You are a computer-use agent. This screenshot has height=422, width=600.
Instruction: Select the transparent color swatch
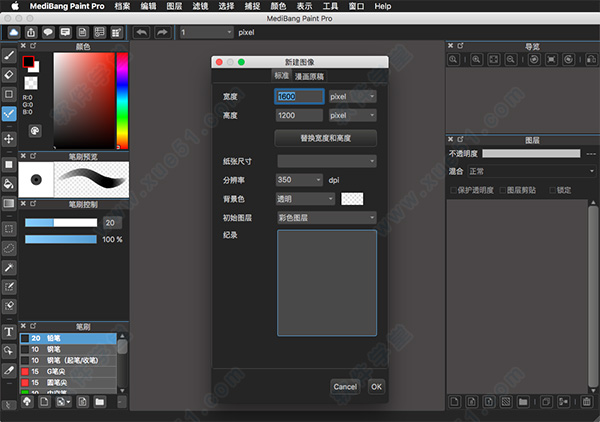(31, 83)
